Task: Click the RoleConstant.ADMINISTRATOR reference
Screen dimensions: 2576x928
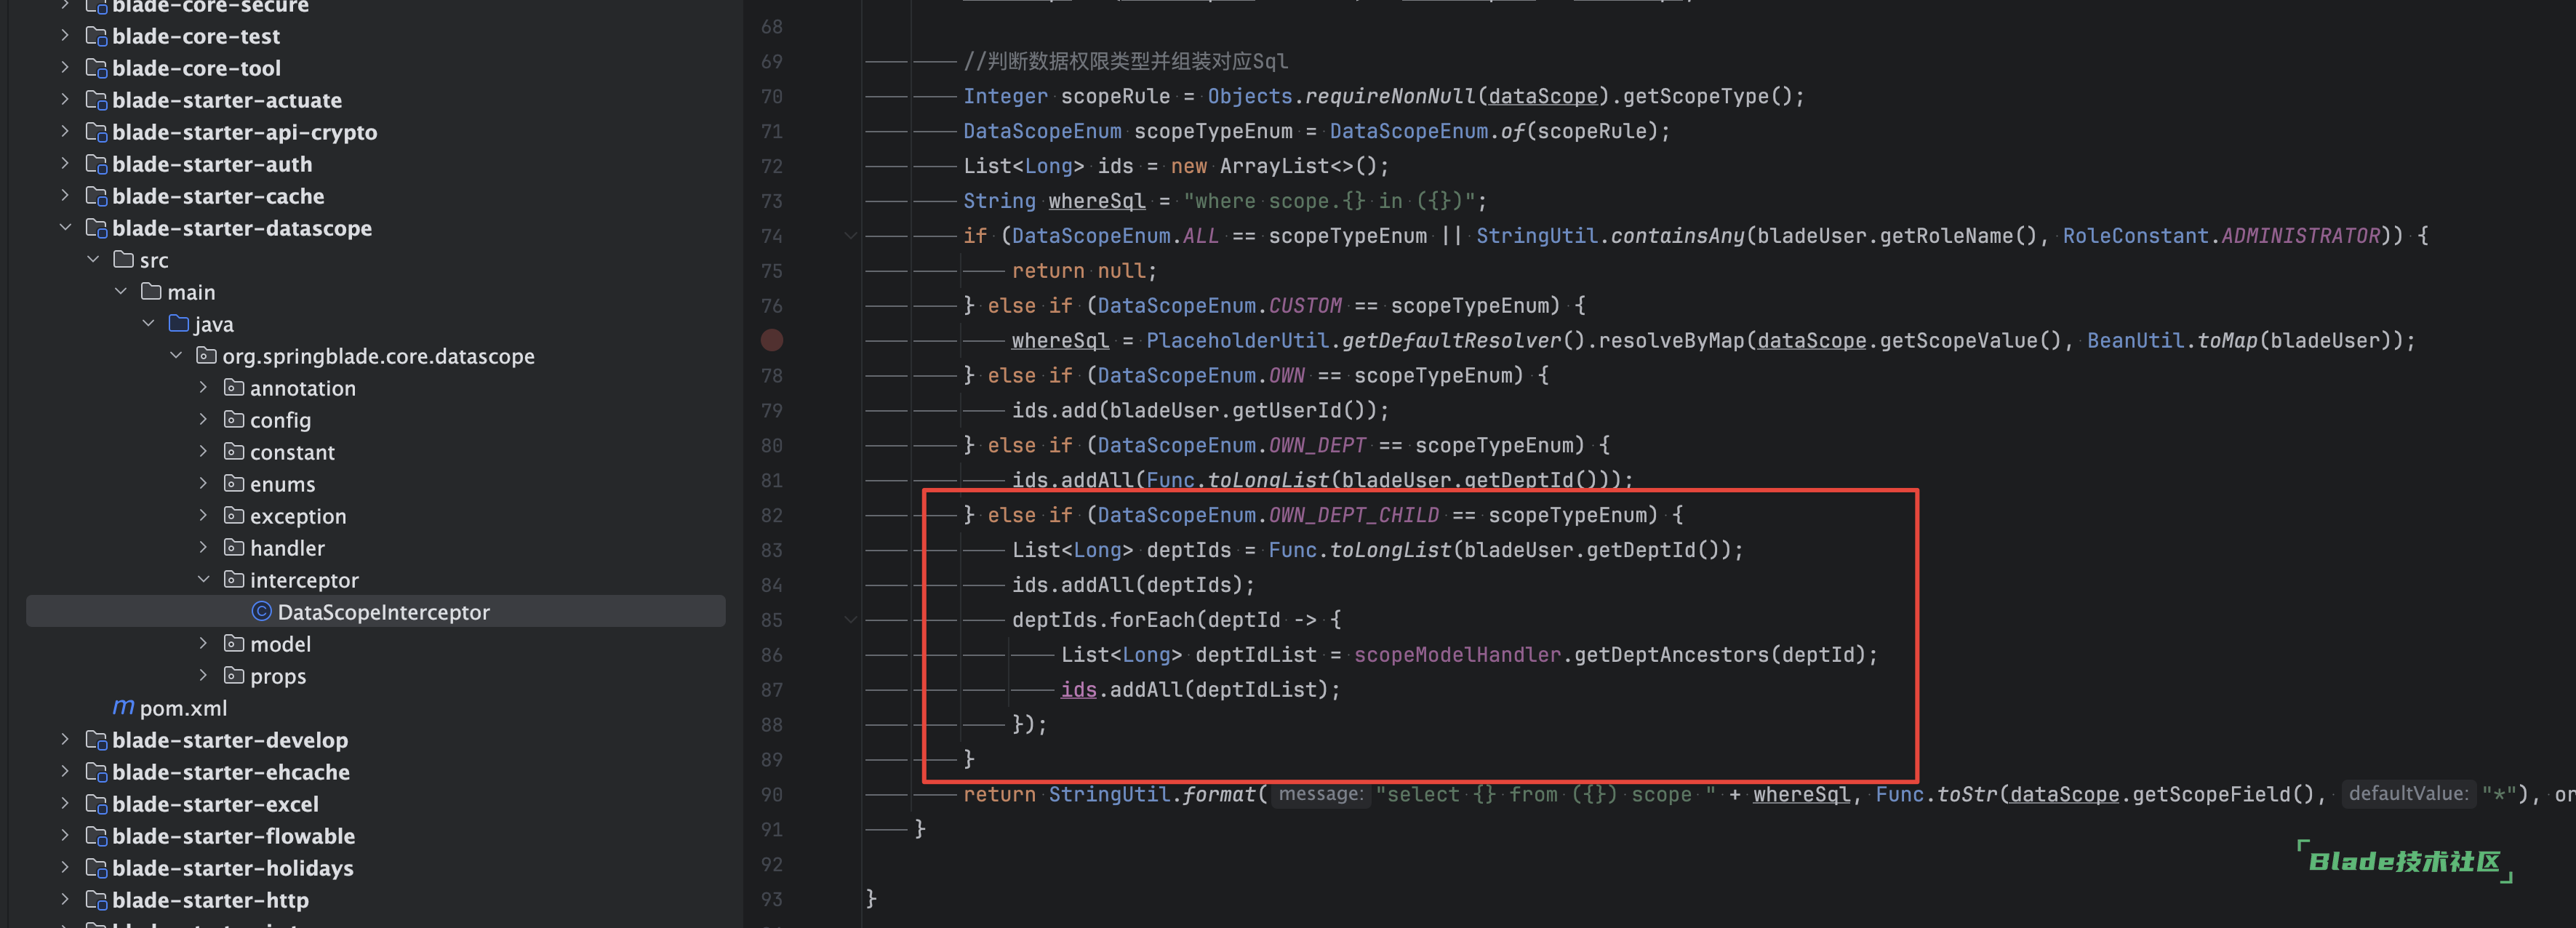Action: (2221, 236)
